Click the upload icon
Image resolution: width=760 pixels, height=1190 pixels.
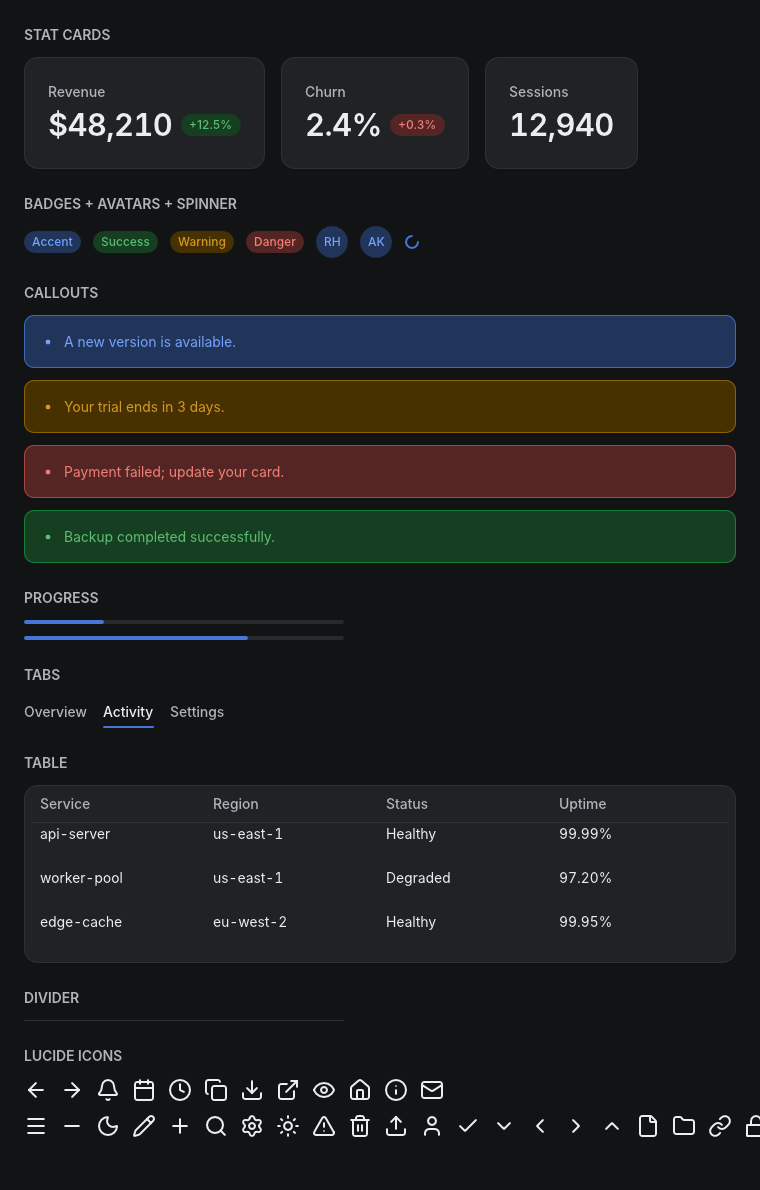(396, 1126)
